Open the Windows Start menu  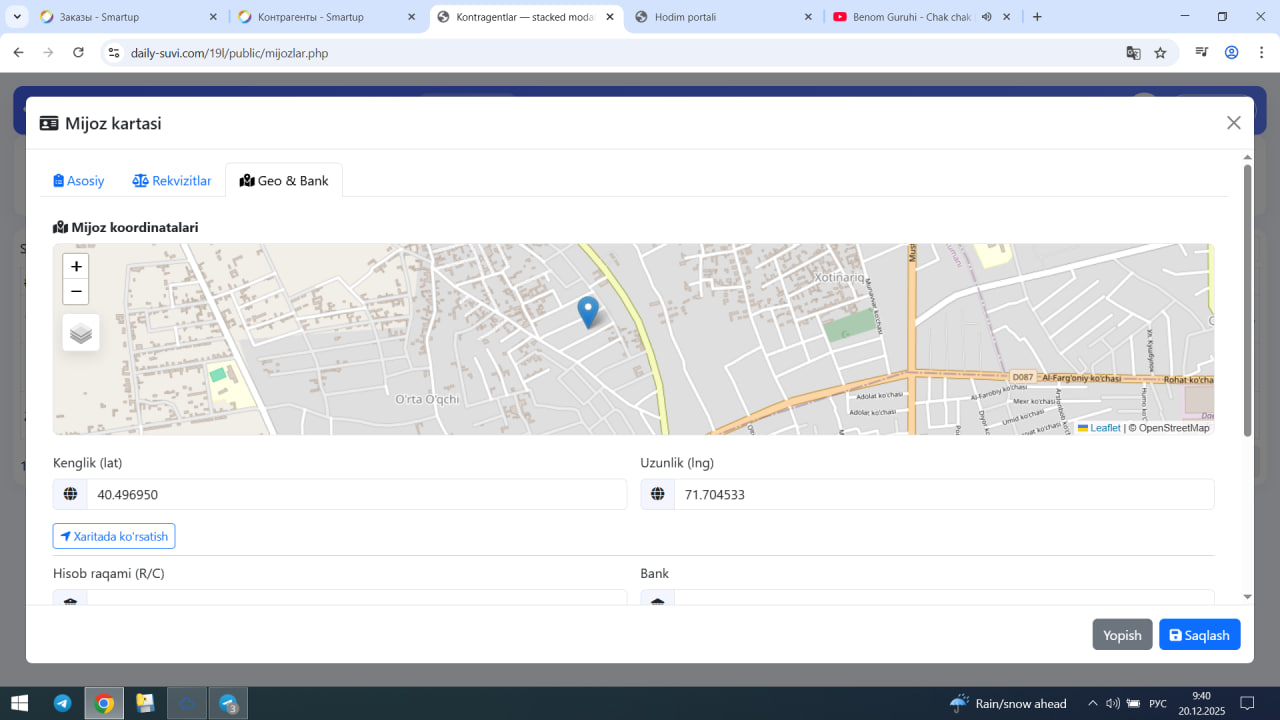[19, 703]
